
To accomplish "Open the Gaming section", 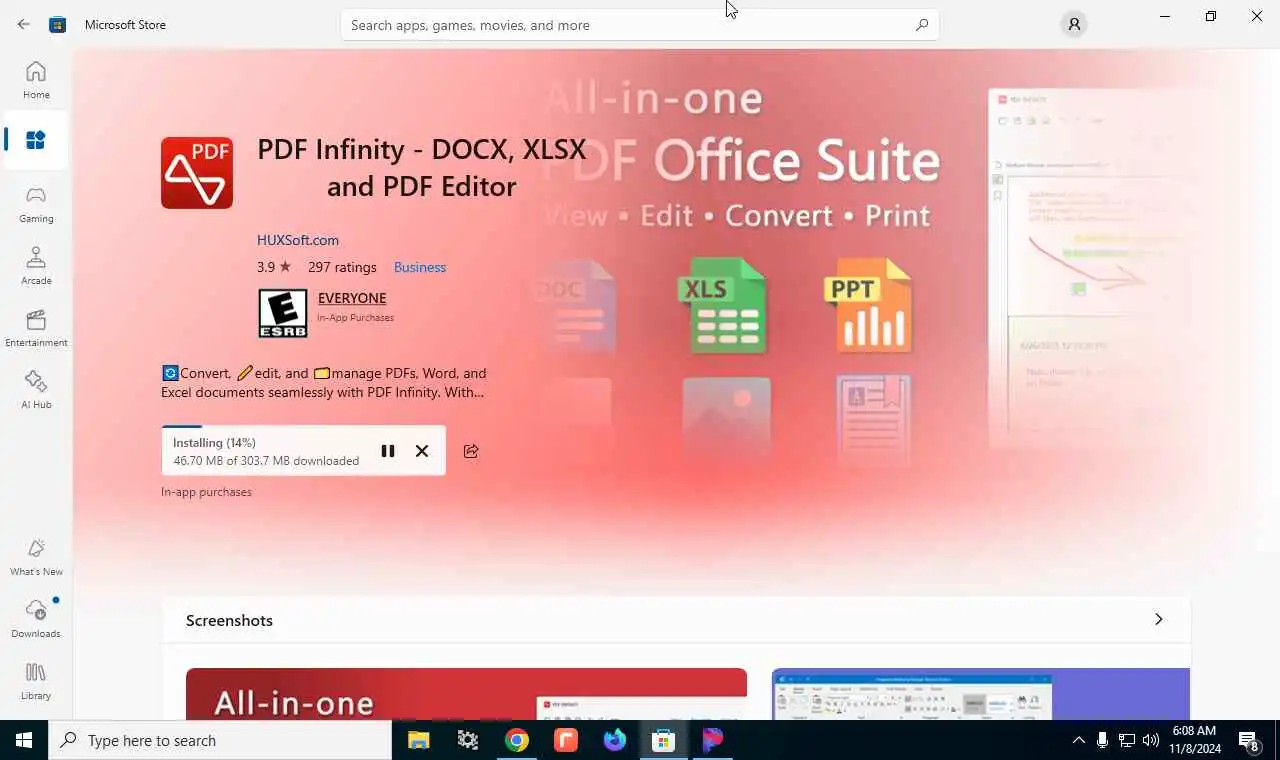I will point(36,204).
